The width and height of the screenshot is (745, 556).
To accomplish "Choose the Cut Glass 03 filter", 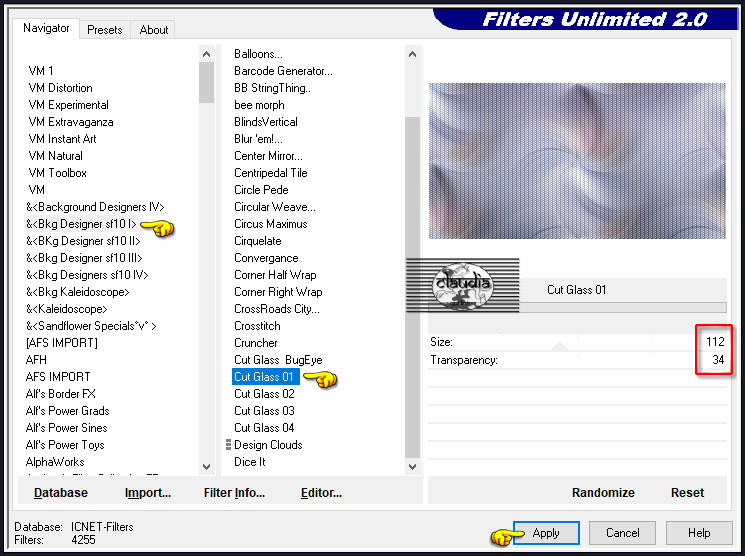I will [264, 411].
